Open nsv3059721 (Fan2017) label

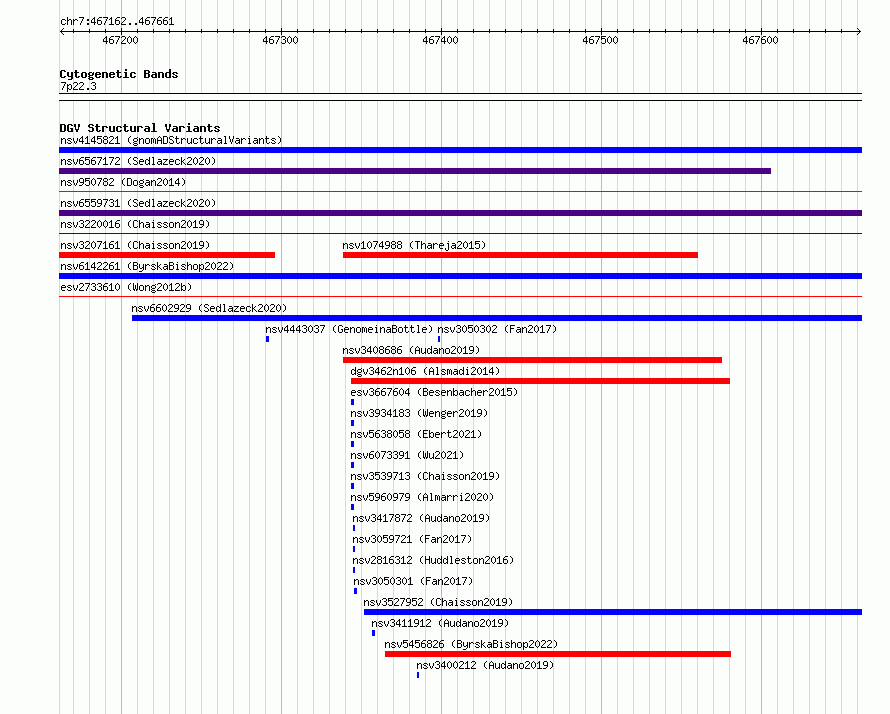pyautogui.click(x=412, y=539)
